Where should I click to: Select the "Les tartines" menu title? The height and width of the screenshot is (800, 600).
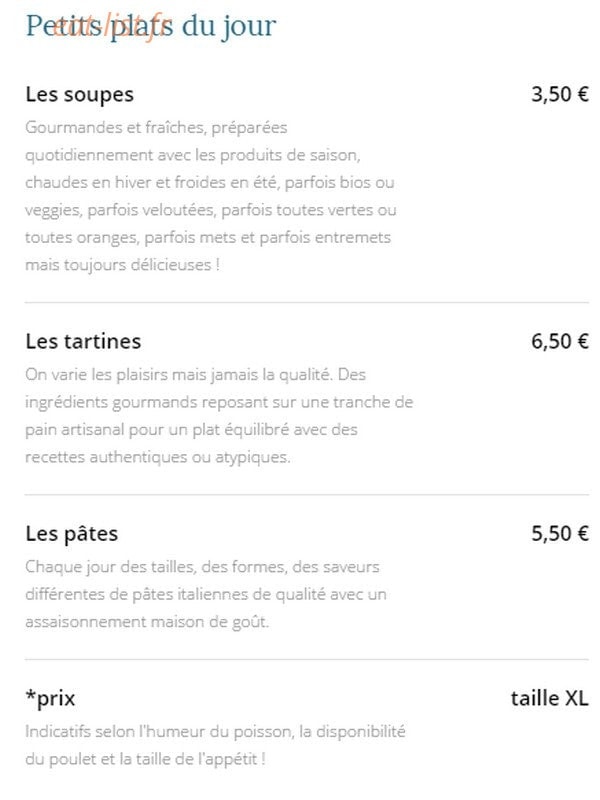click(x=83, y=341)
